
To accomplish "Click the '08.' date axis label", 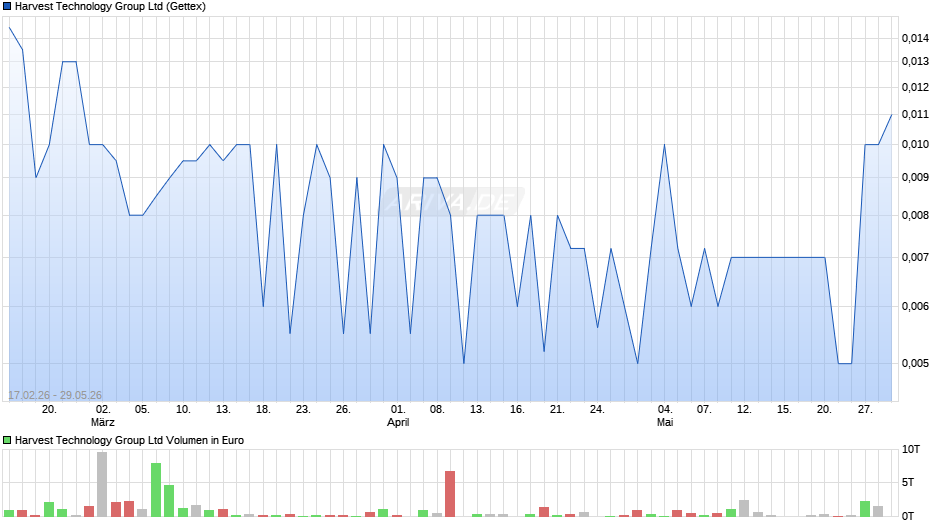I will (x=437, y=410).
